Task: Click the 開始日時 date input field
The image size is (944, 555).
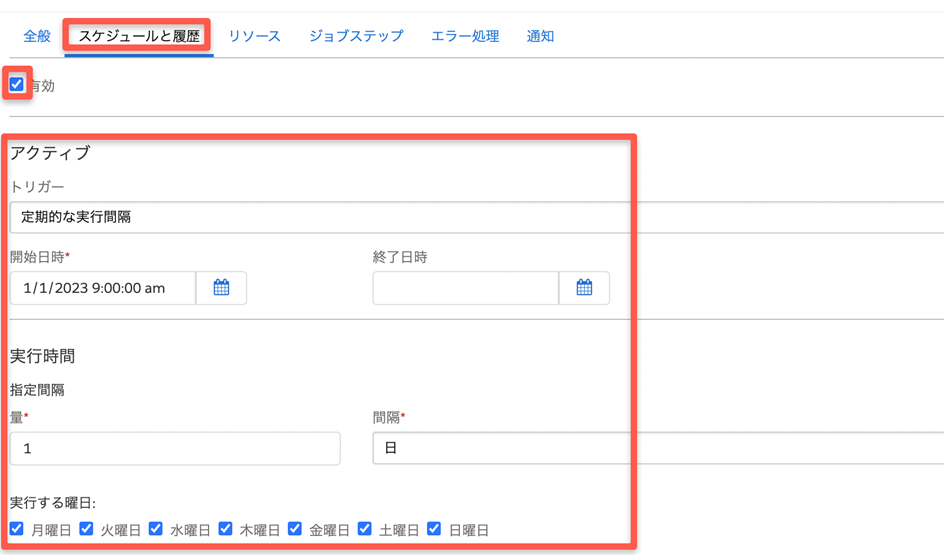Action: pos(103,288)
